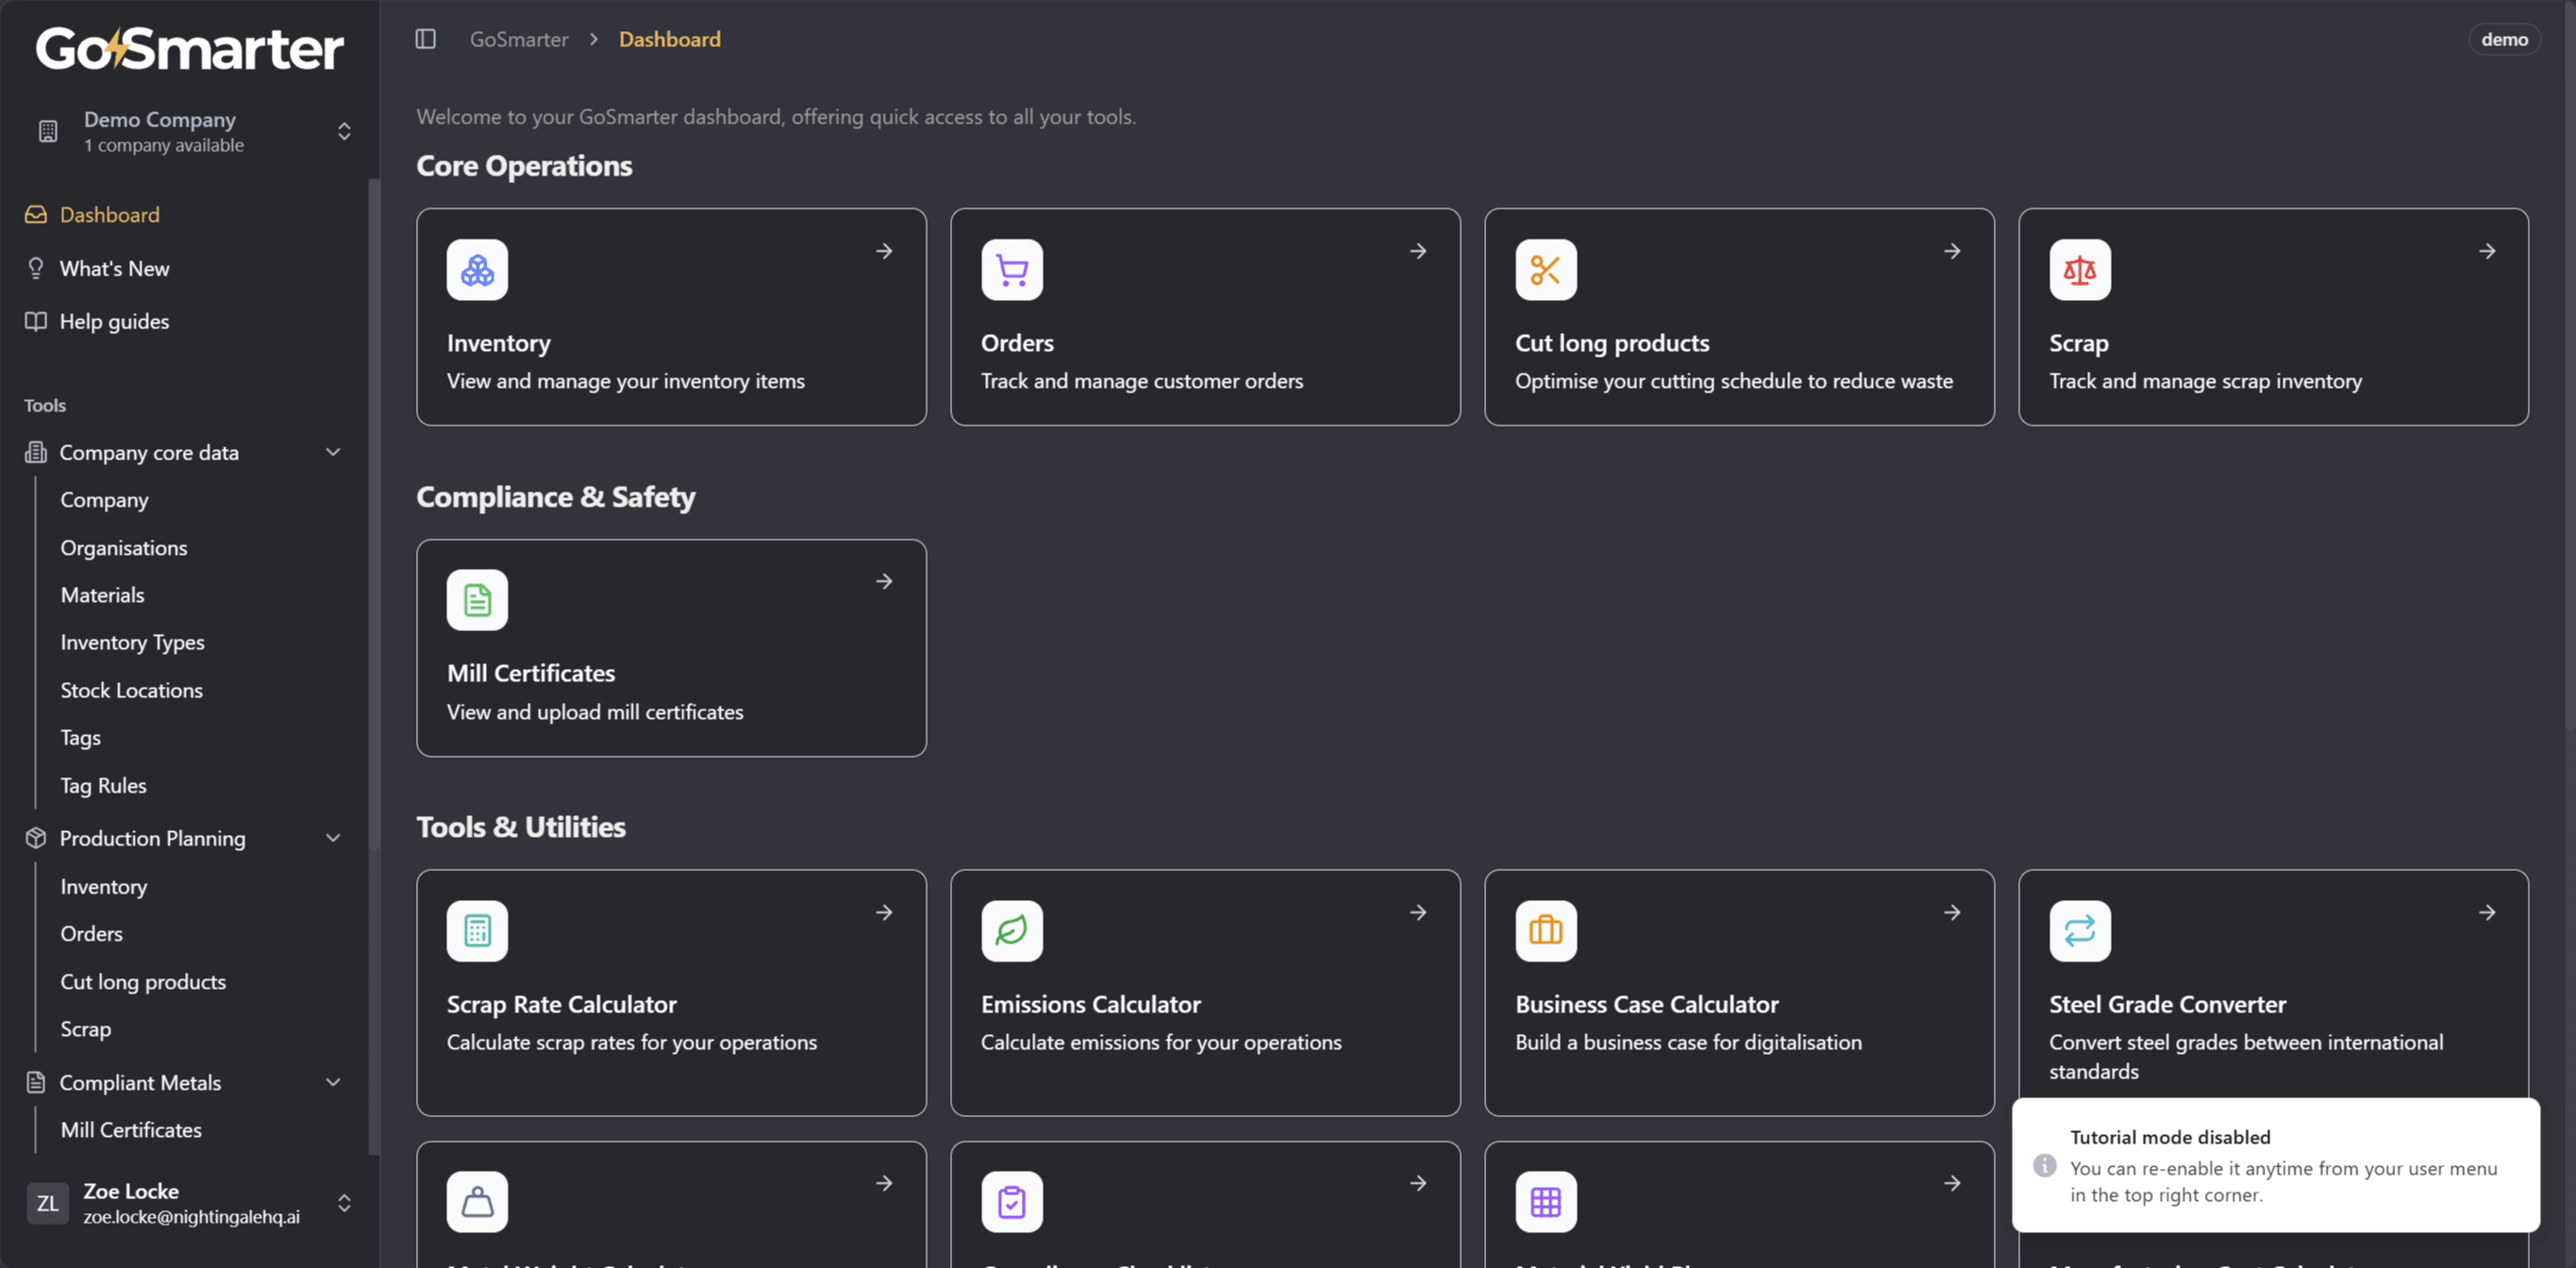Click the Mill Certificates document icon
Viewport: 2576px width, 1268px height.
tap(477, 600)
